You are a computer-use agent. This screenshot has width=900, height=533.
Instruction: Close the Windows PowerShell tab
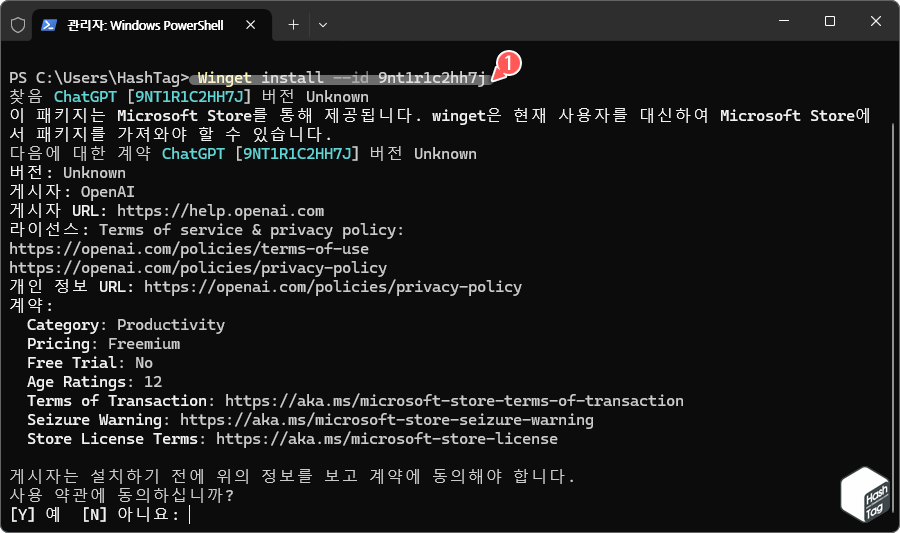pos(250,25)
